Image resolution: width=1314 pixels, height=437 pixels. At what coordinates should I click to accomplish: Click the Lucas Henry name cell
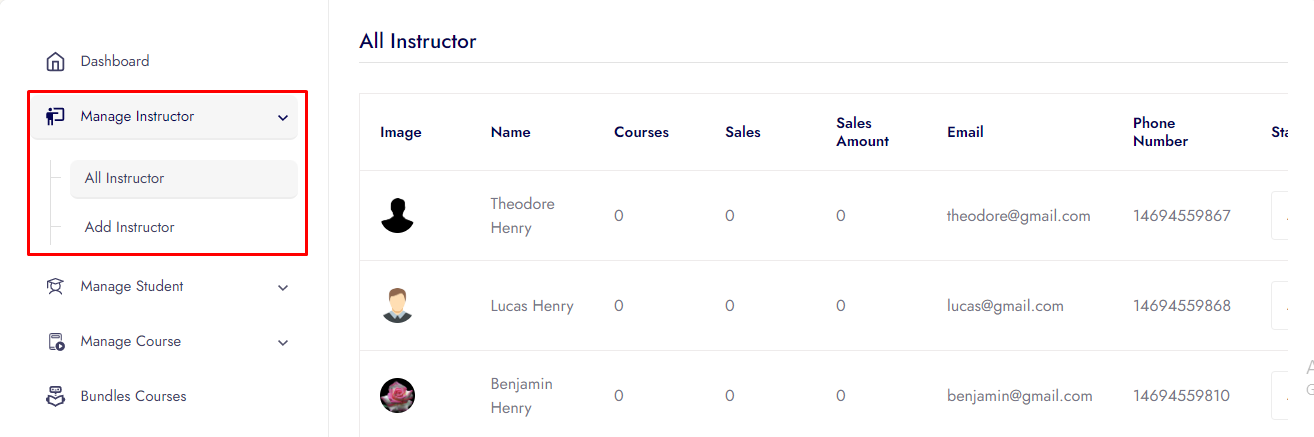pos(532,306)
